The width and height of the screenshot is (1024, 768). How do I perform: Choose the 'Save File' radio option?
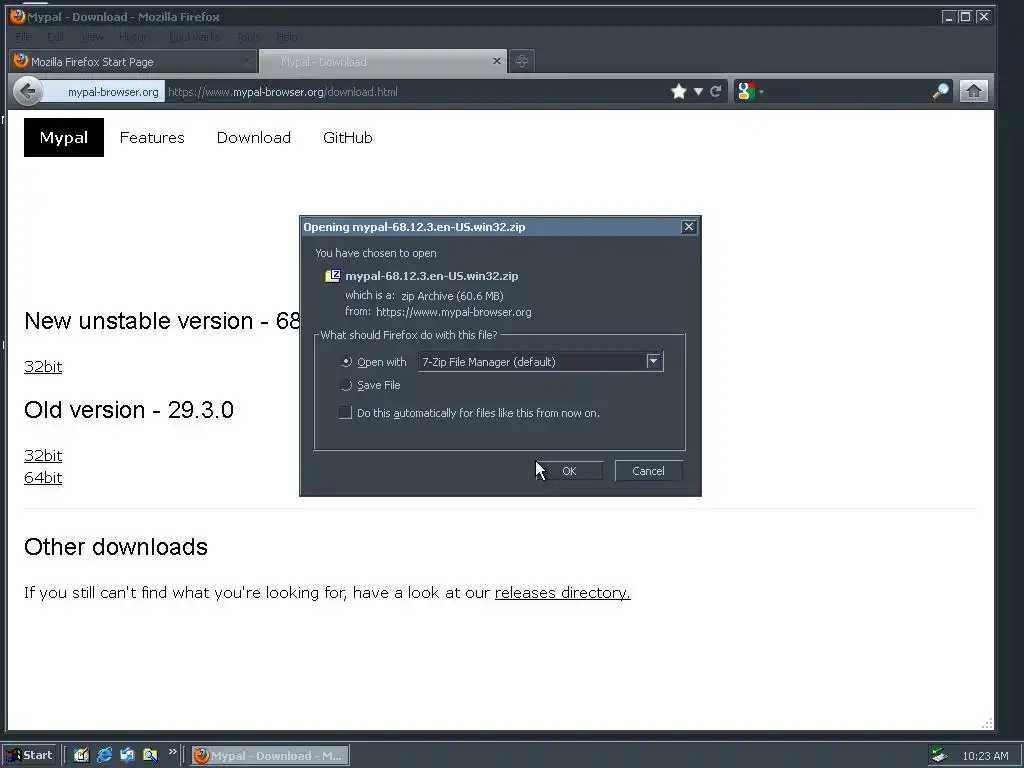pyautogui.click(x=347, y=385)
